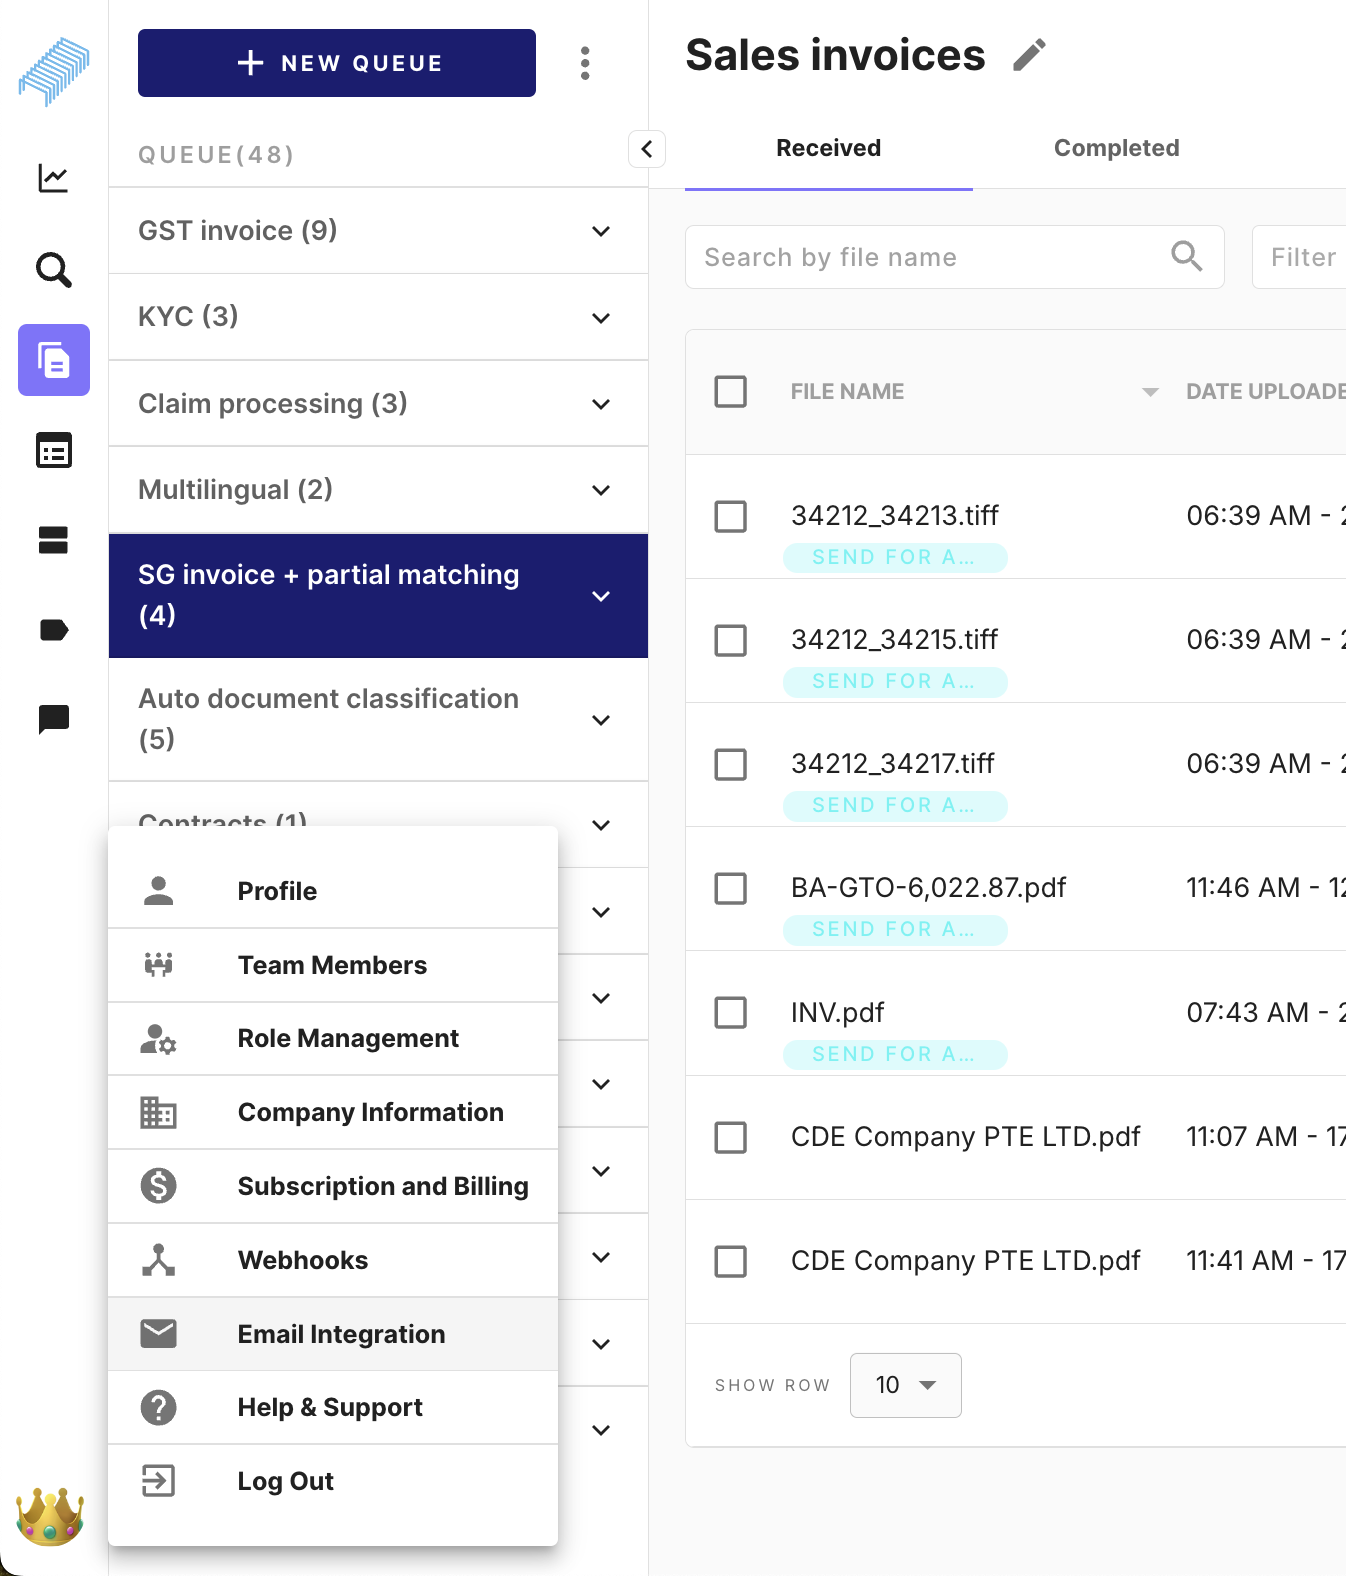
Task: Toggle the select-all files checkbox
Action: (x=730, y=391)
